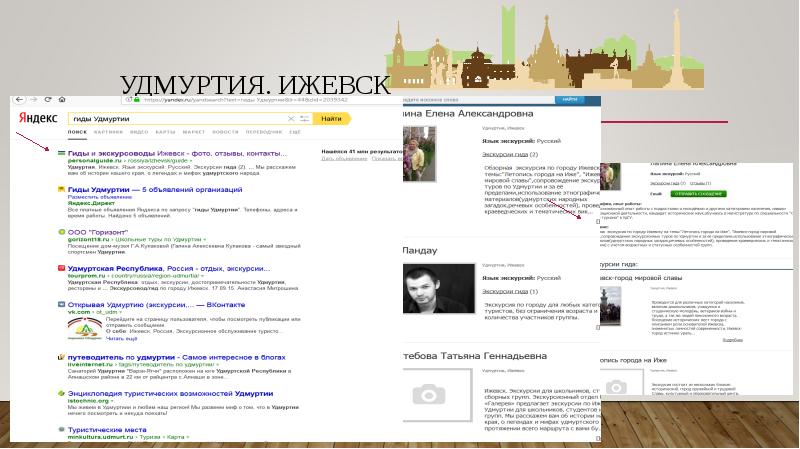Open the Переводчик tab
This screenshot has height=449, width=800.
(x=264, y=132)
